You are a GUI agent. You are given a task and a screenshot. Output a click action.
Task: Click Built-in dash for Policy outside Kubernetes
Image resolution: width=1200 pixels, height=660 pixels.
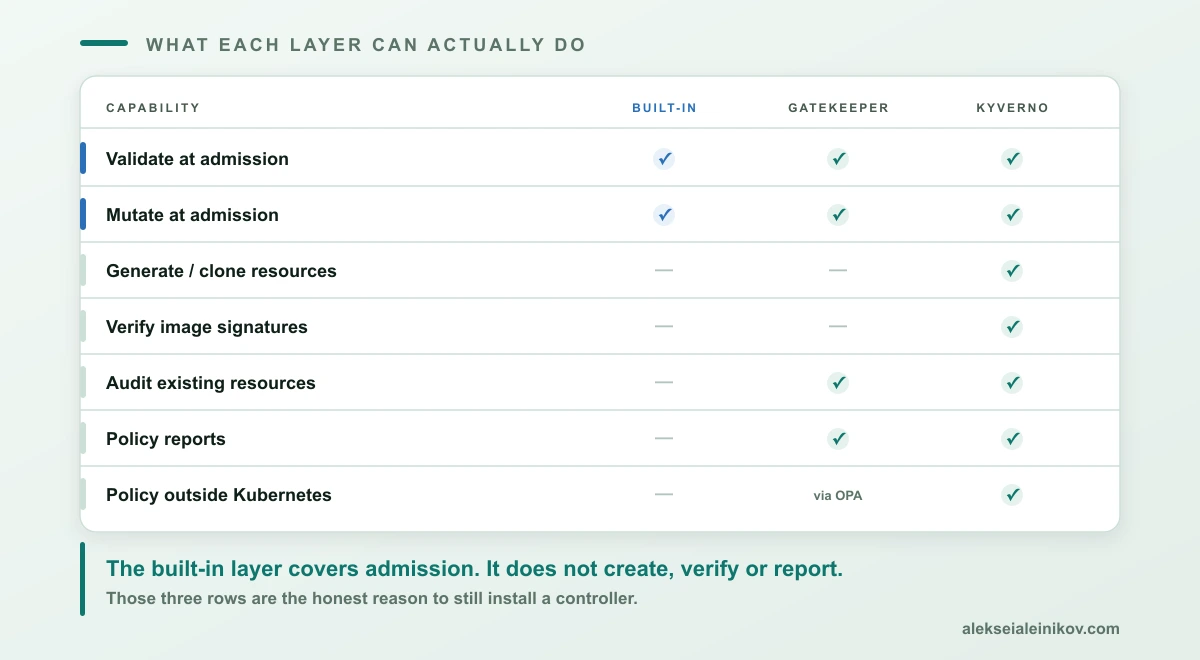[x=664, y=494]
